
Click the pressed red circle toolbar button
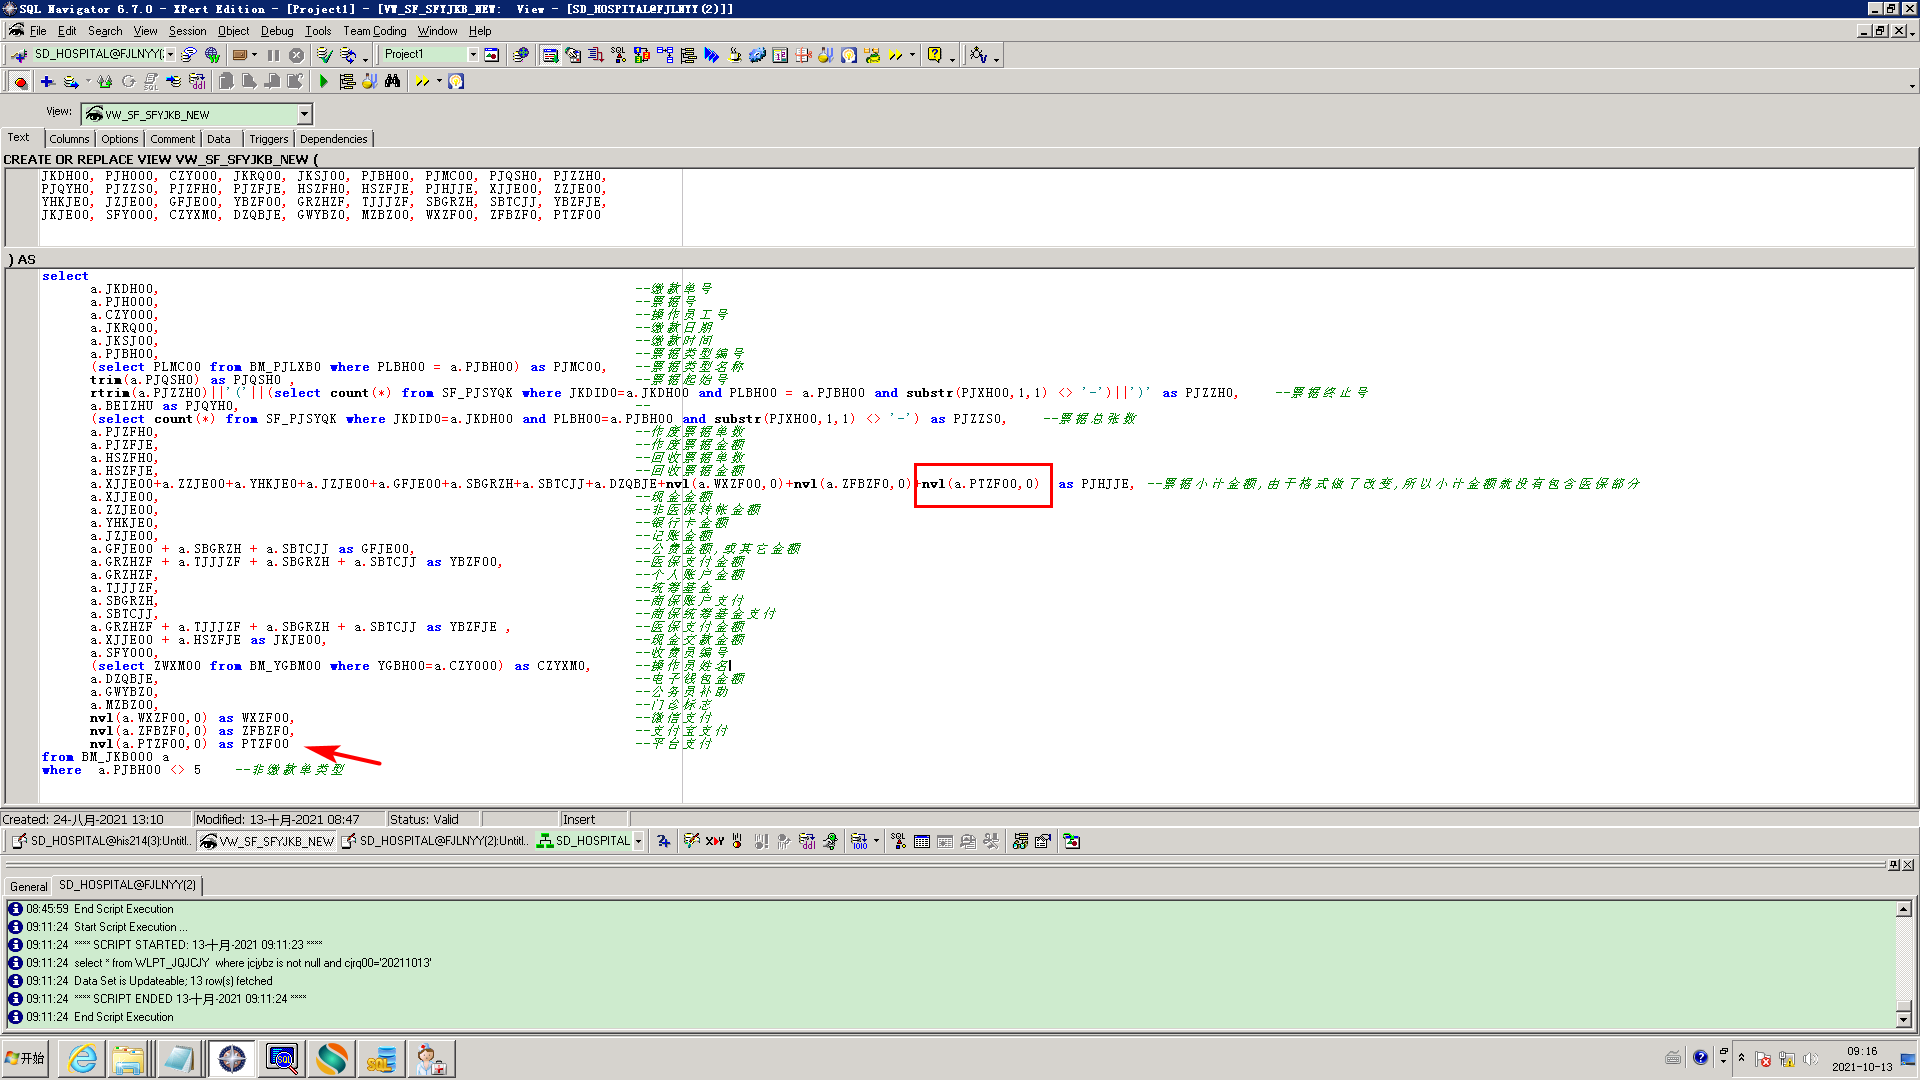coord(20,81)
